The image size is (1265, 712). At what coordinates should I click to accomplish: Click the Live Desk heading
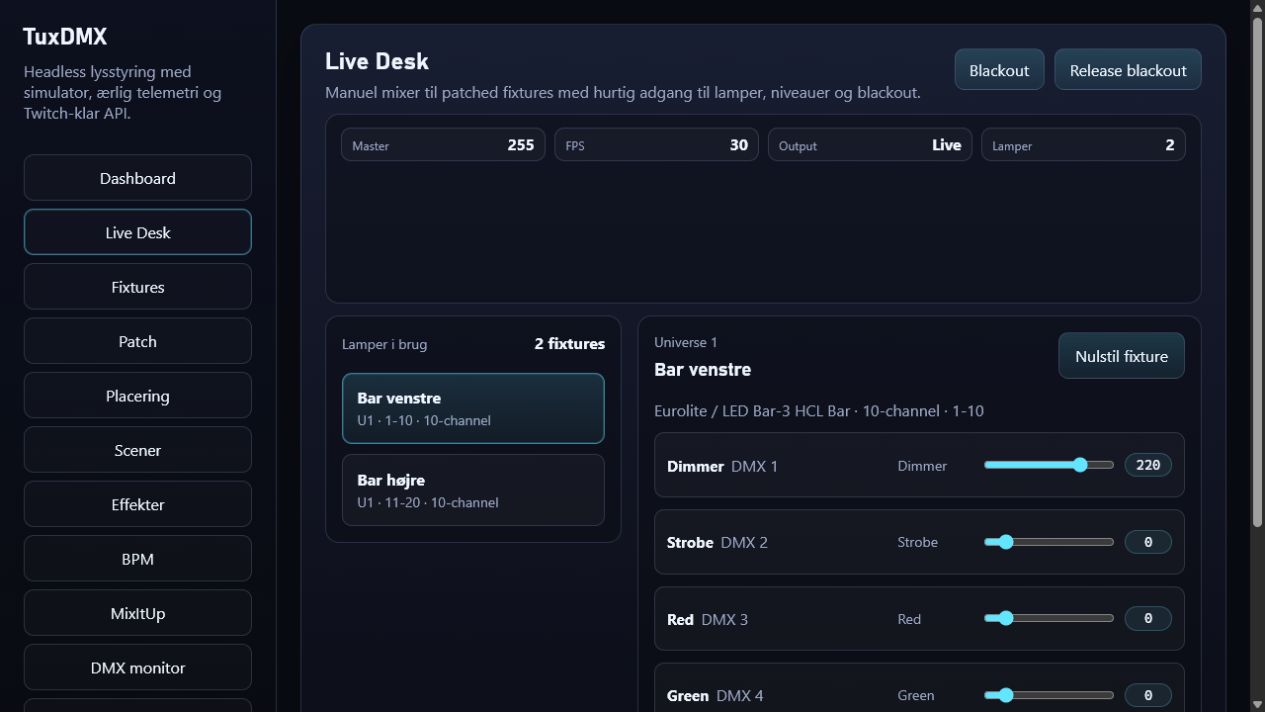click(x=377, y=61)
